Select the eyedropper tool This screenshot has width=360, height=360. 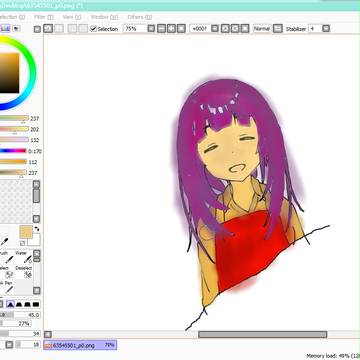[x=5, y=242]
